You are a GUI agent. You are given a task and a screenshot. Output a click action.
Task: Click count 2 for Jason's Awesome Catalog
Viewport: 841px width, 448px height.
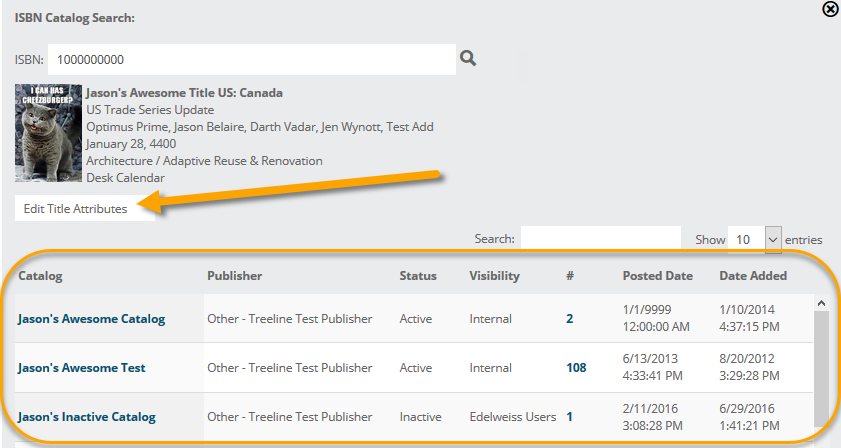(570, 319)
